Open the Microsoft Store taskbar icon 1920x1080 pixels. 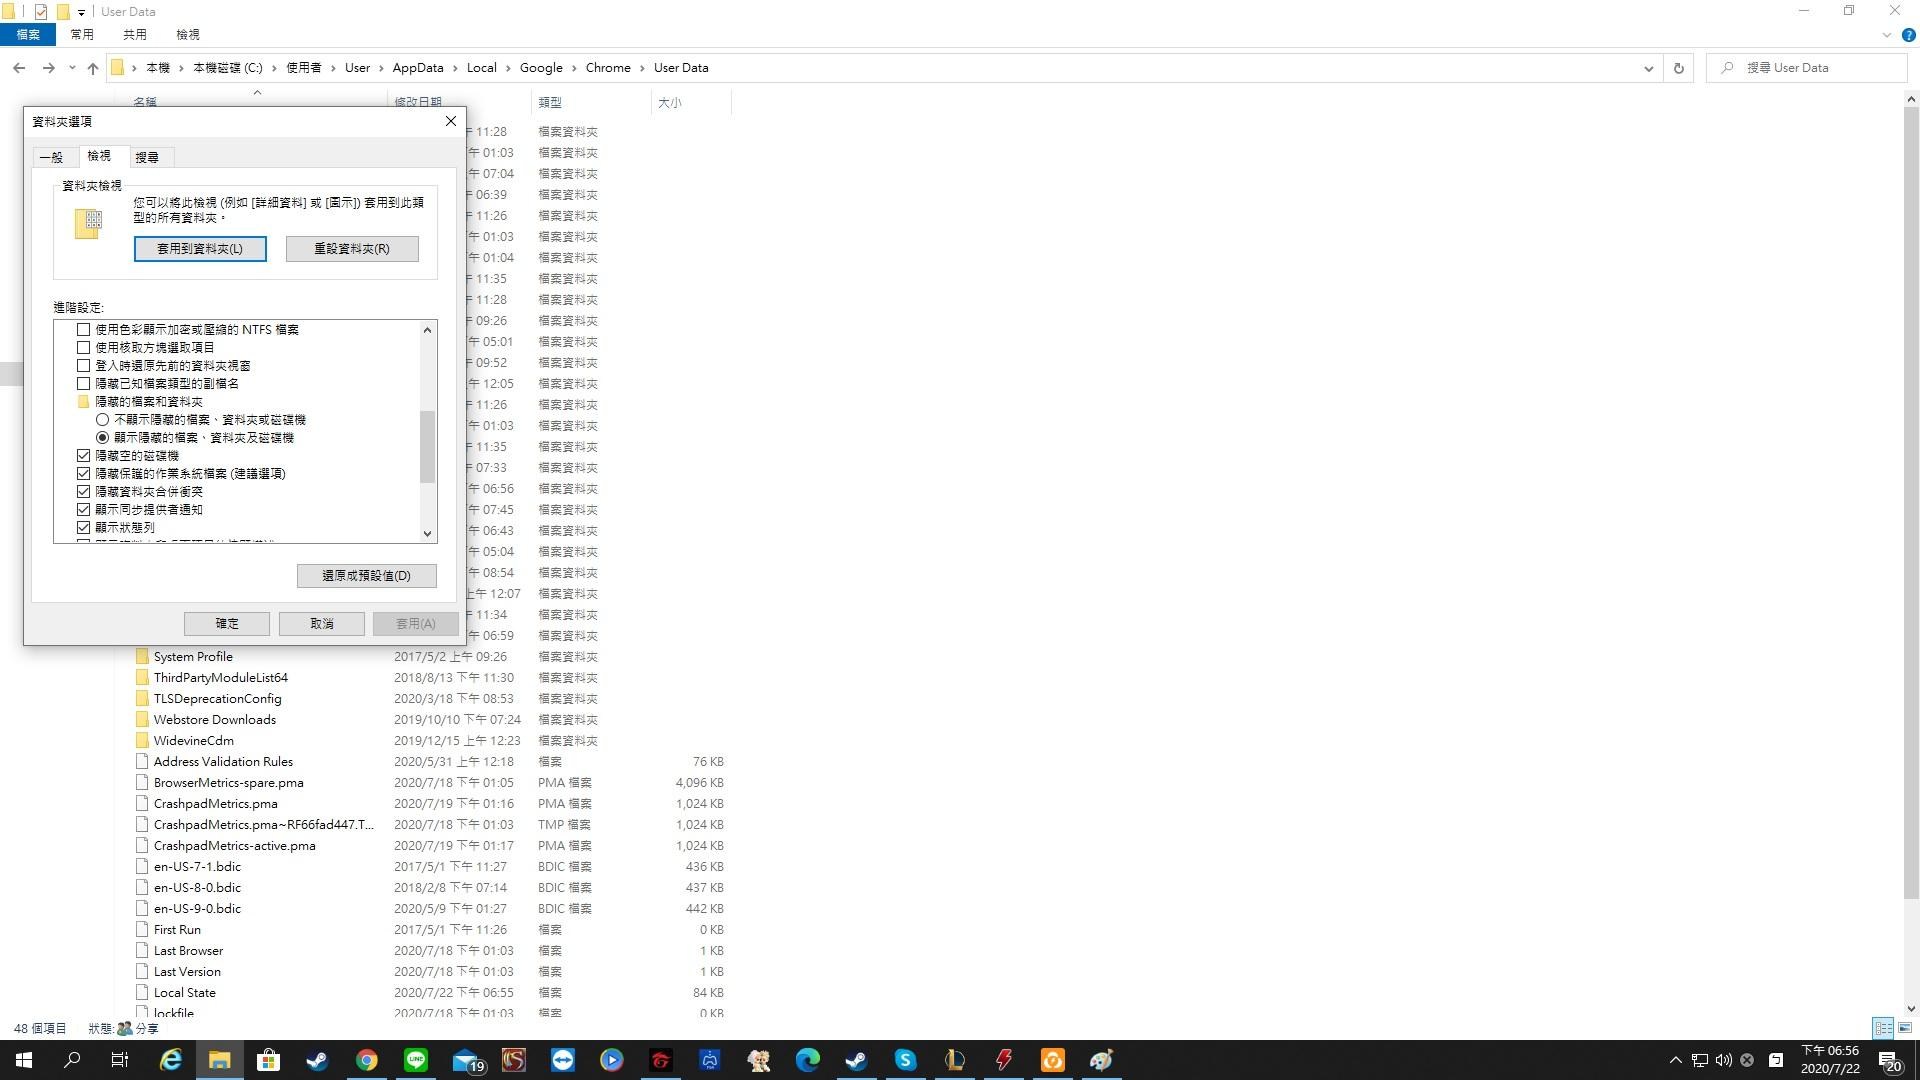tap(268, 1060)
